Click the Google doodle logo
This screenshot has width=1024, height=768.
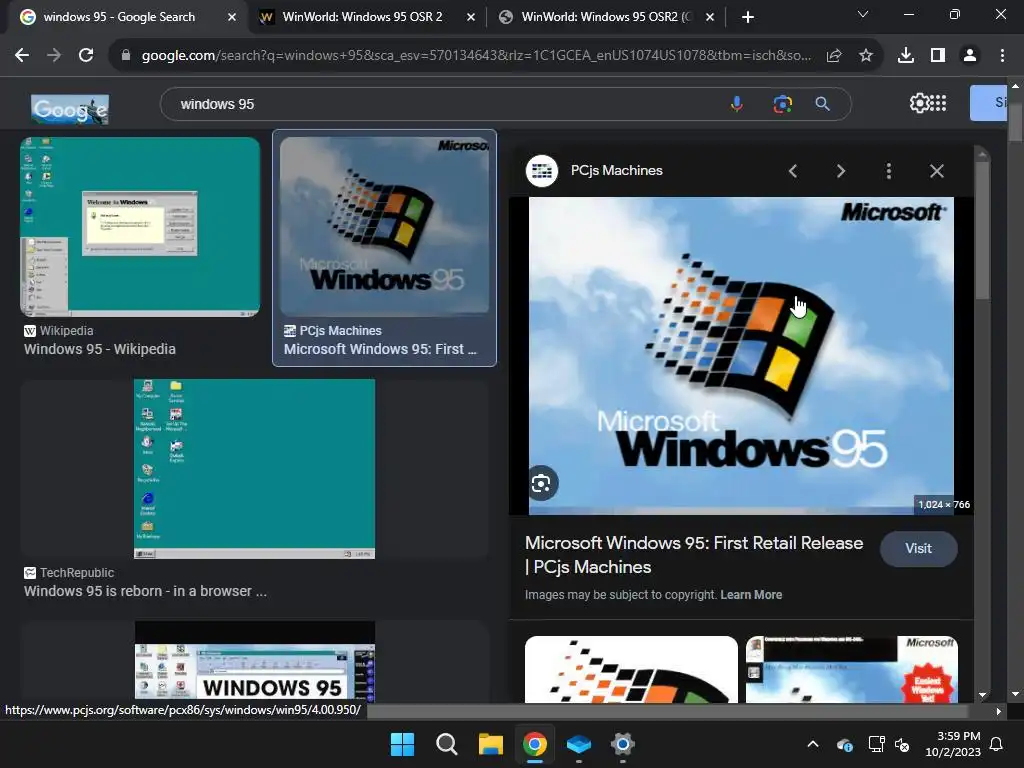coord(70,109)
